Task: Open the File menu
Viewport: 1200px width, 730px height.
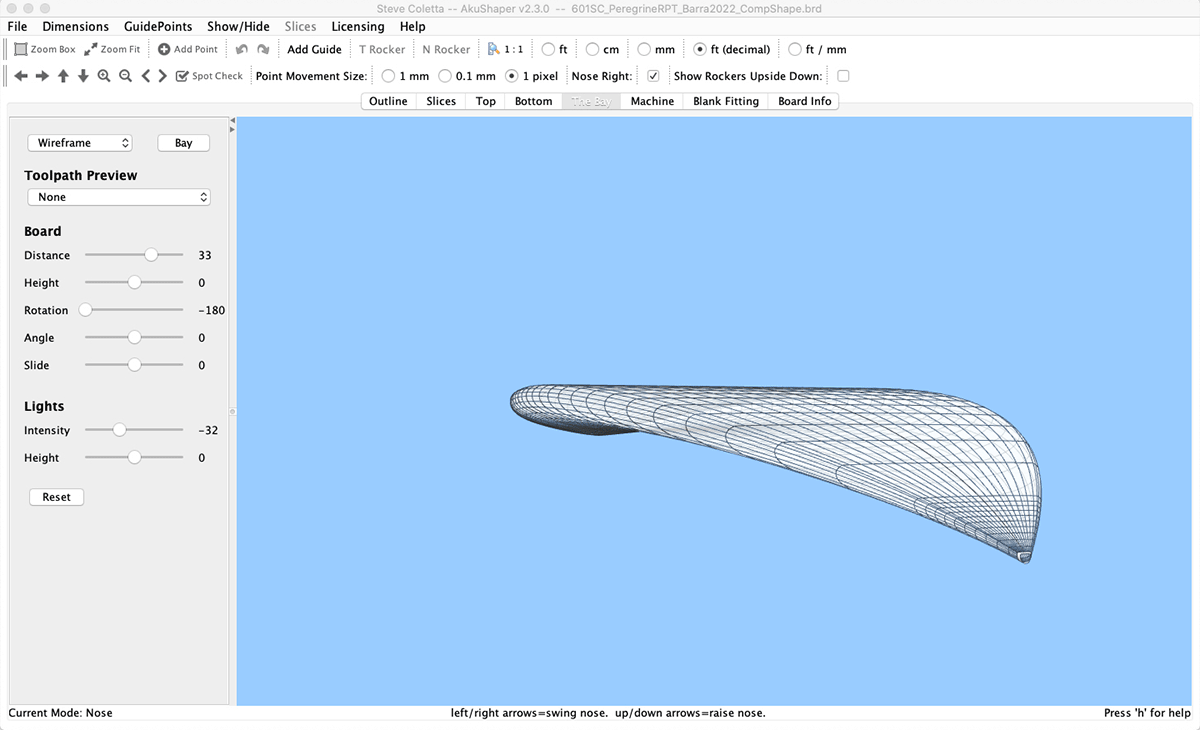Action: pos(17,27)
